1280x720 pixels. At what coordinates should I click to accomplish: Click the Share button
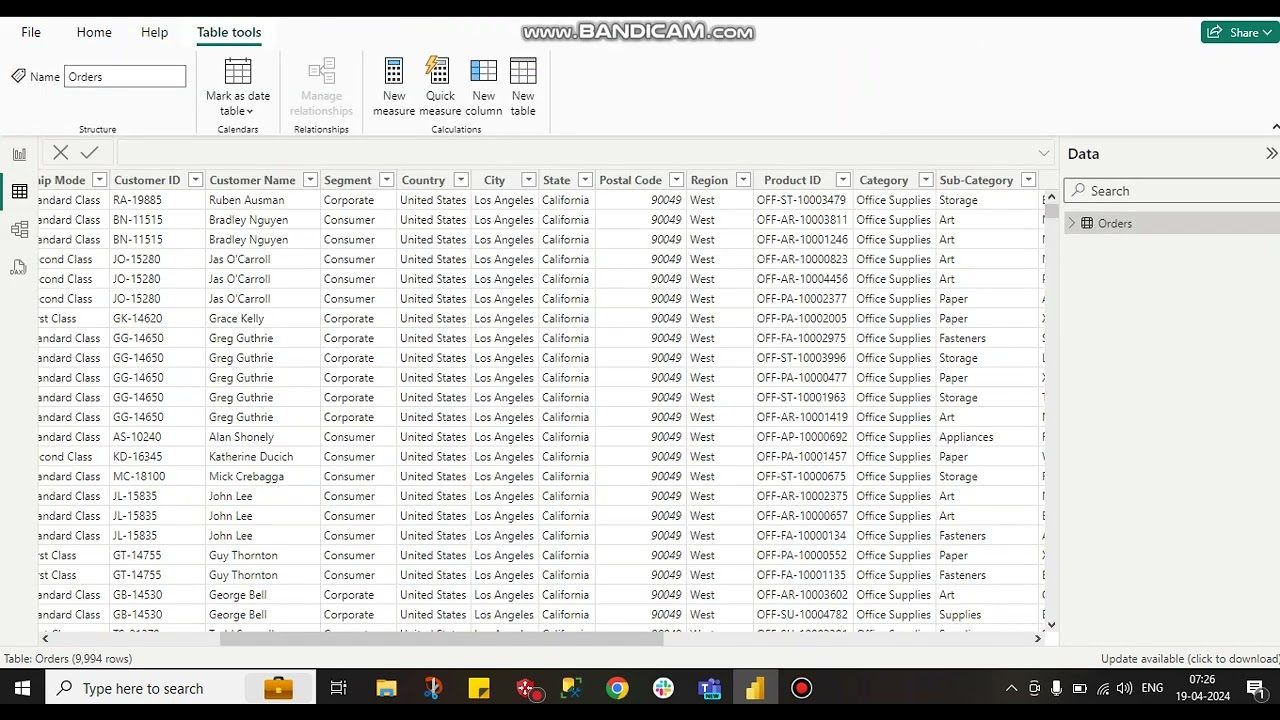(1240, 32)
